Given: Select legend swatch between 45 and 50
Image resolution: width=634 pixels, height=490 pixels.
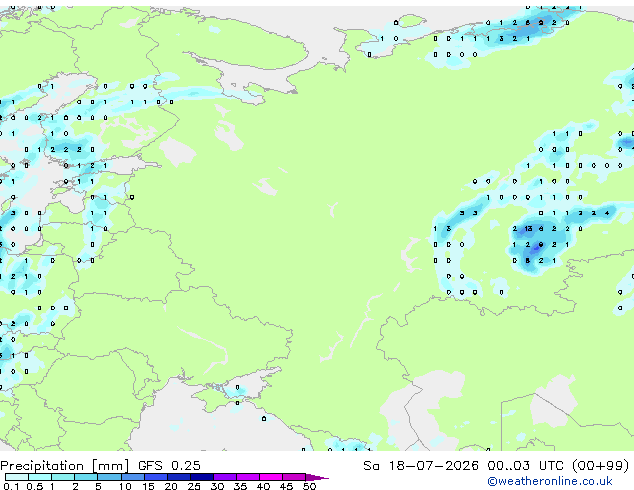Looking at the screenshot, I should click(294, 477).
